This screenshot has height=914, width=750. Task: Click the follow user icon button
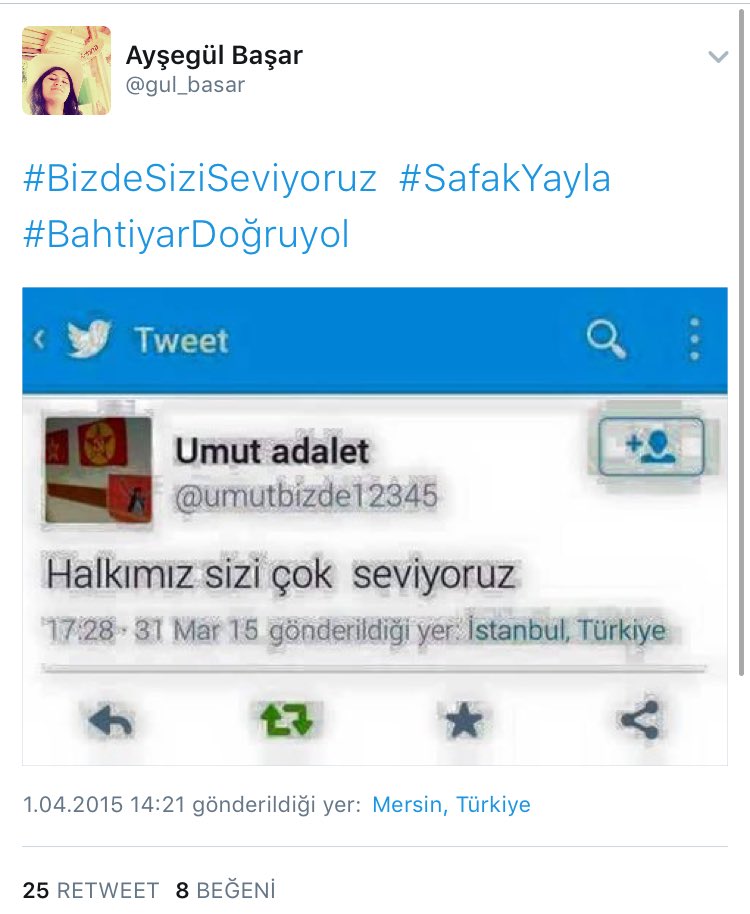[652, 447]
